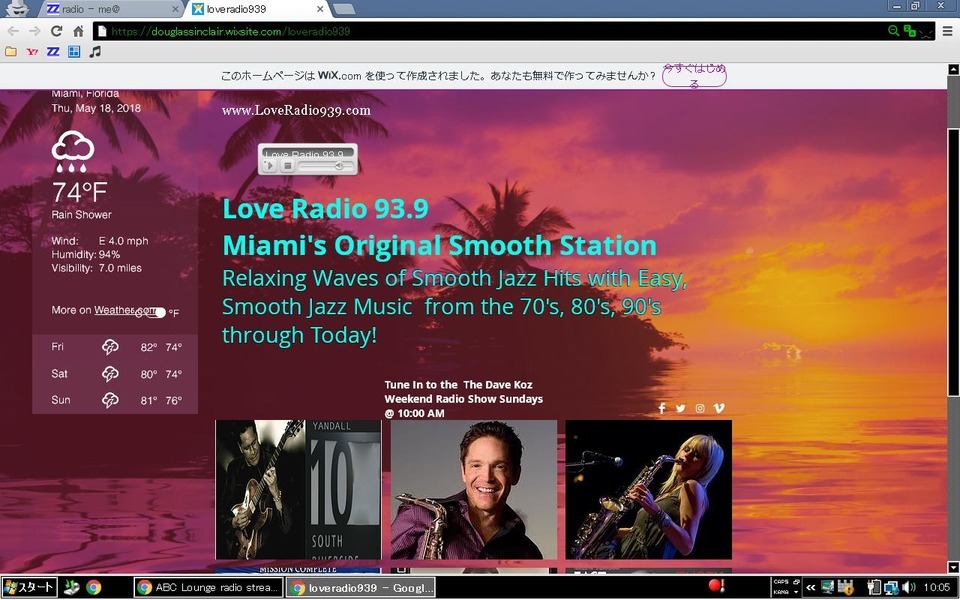Click the Wix start now button
The width and height of the screenshot is (960, 600).
(x=694, y=76)
